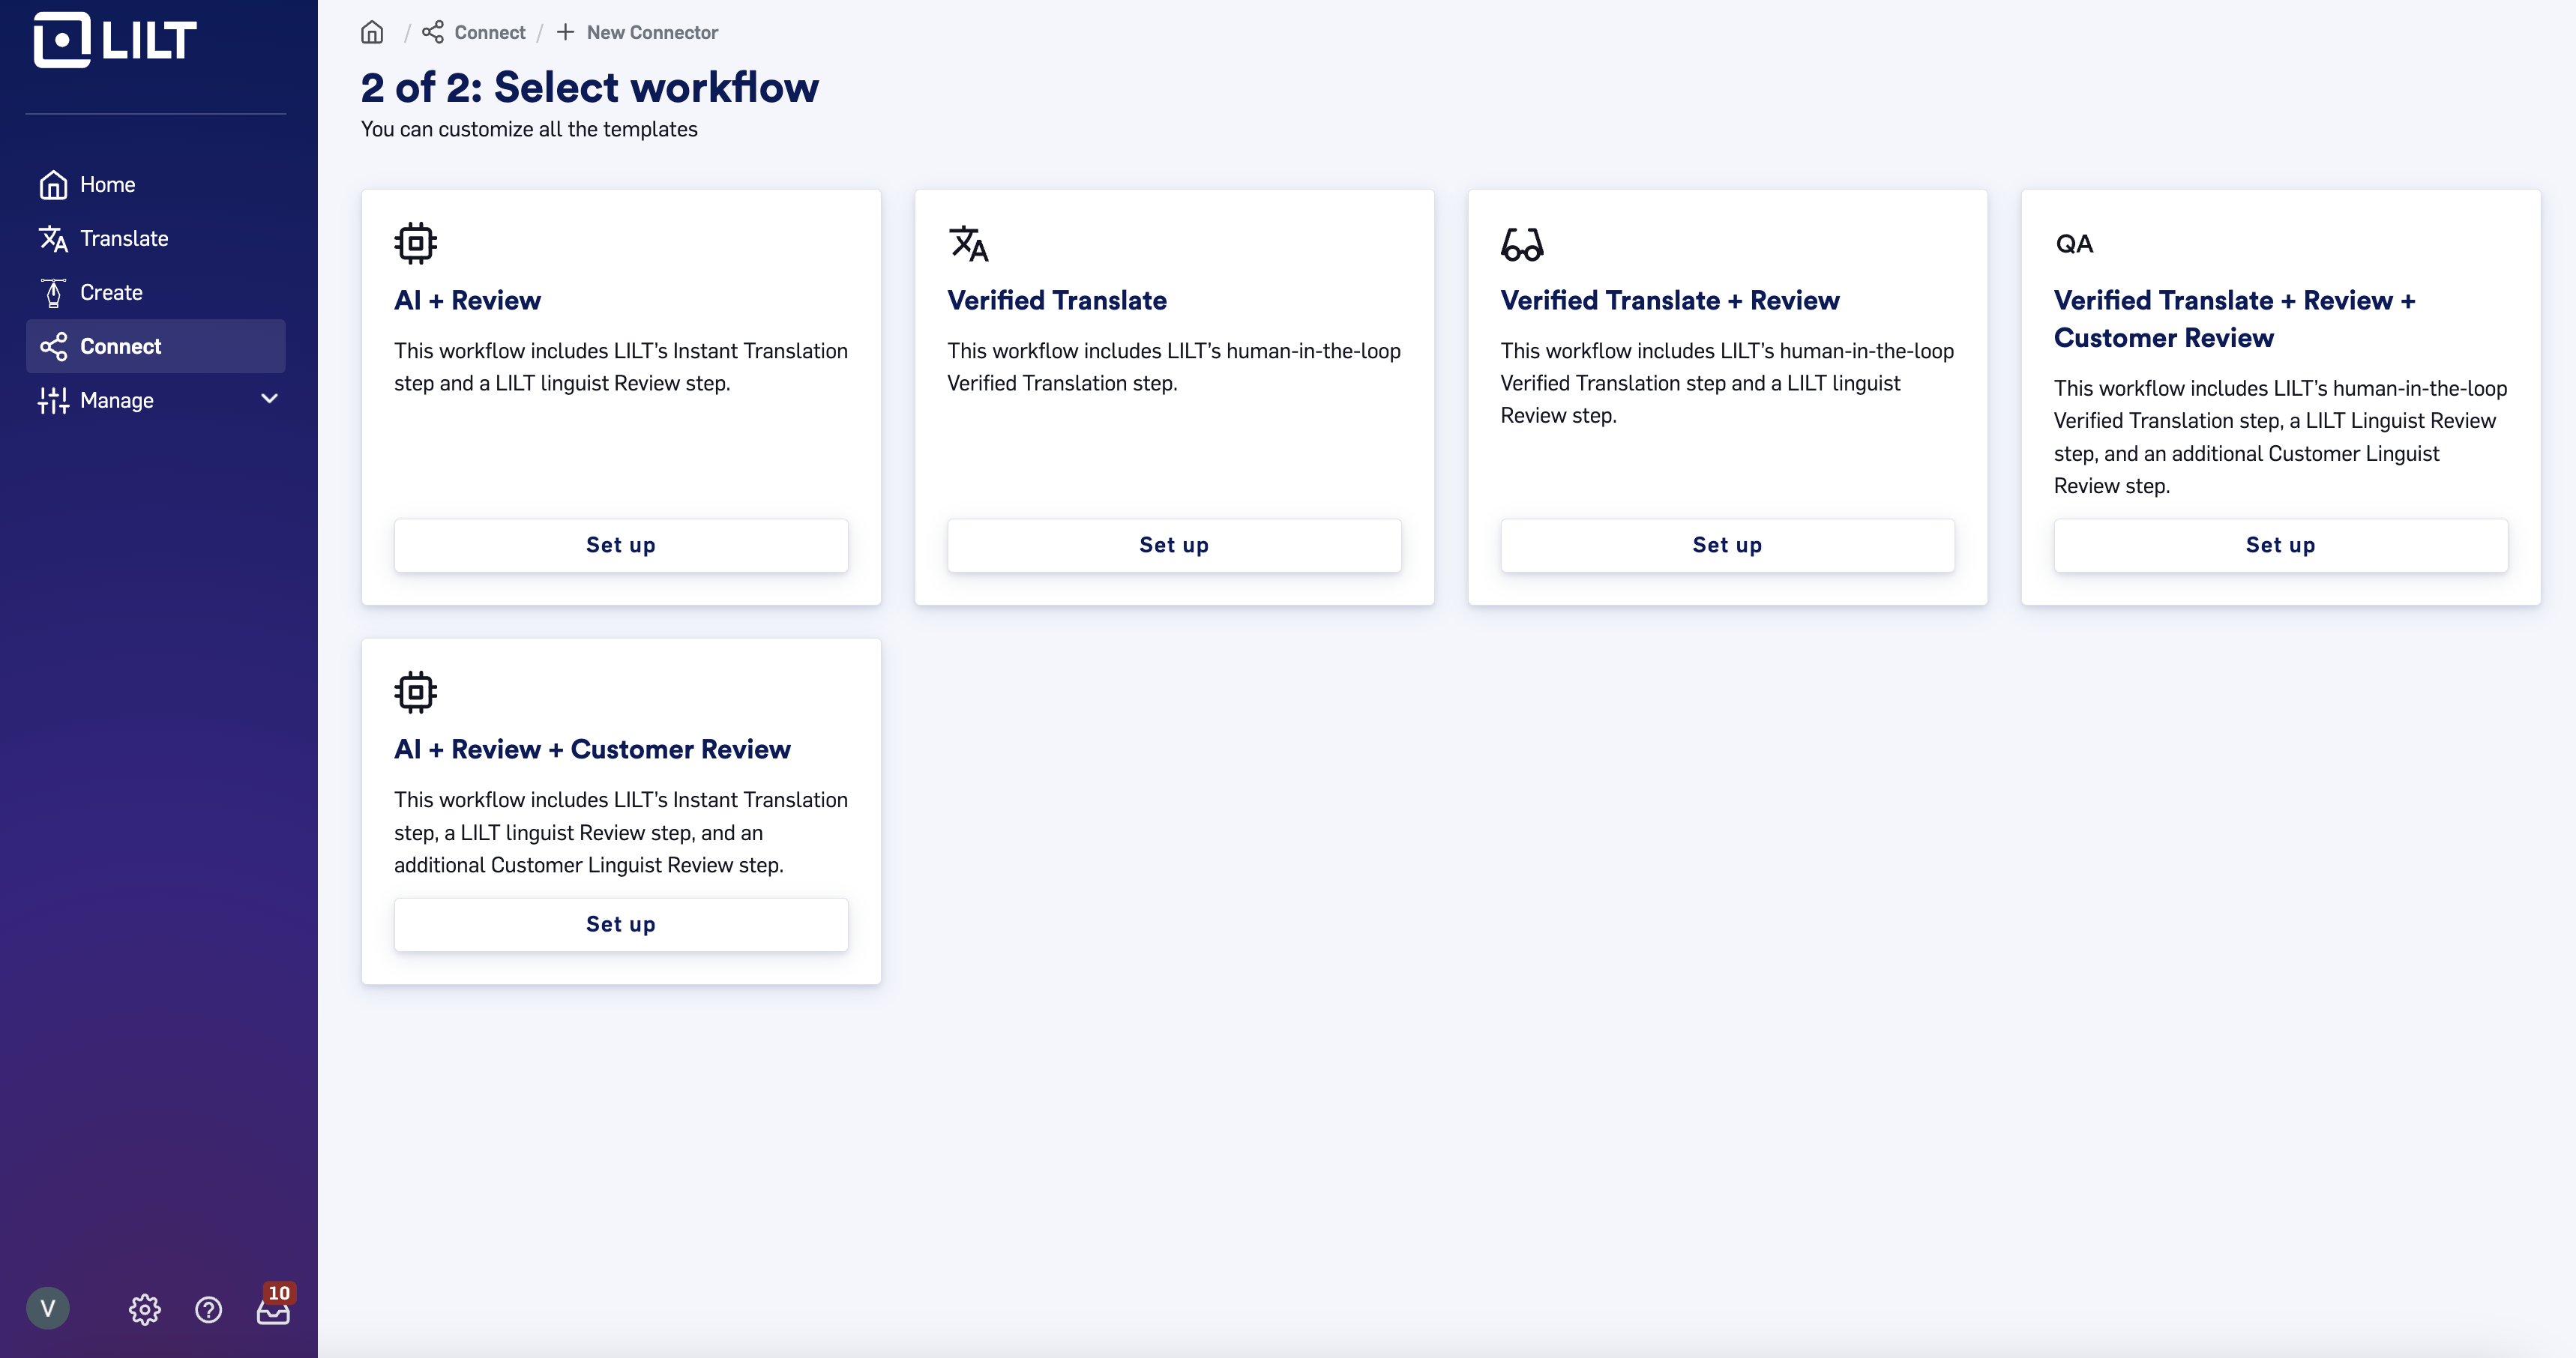The height and width of the screenshot is (1358, 2576).
Task: Click the Create pen icon in sidebar
Action: pyautogui.click(x=53, y=293)
